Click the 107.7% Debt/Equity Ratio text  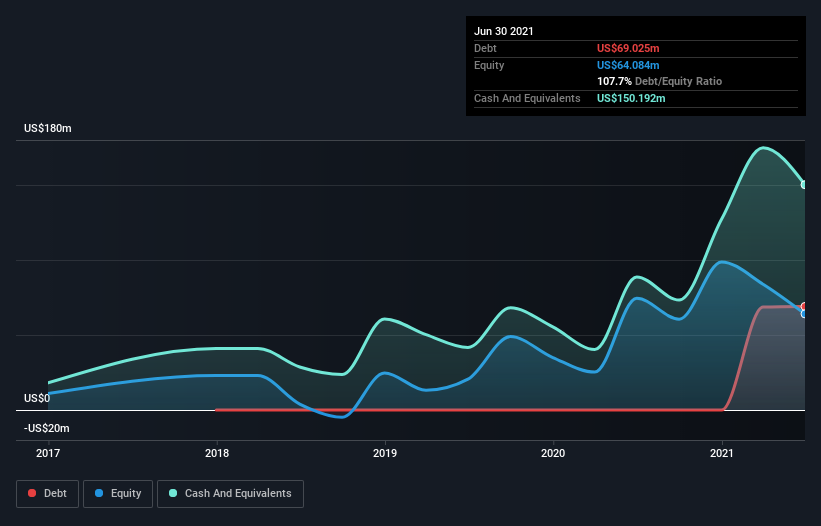point(659,82)
